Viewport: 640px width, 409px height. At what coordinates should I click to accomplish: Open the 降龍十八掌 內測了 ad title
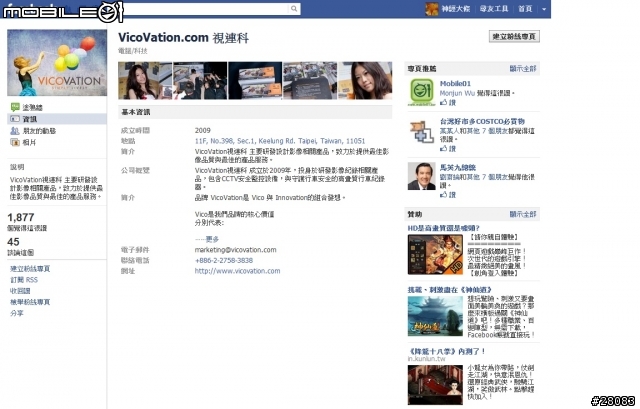pyautogui.click(x=447, y=351)
